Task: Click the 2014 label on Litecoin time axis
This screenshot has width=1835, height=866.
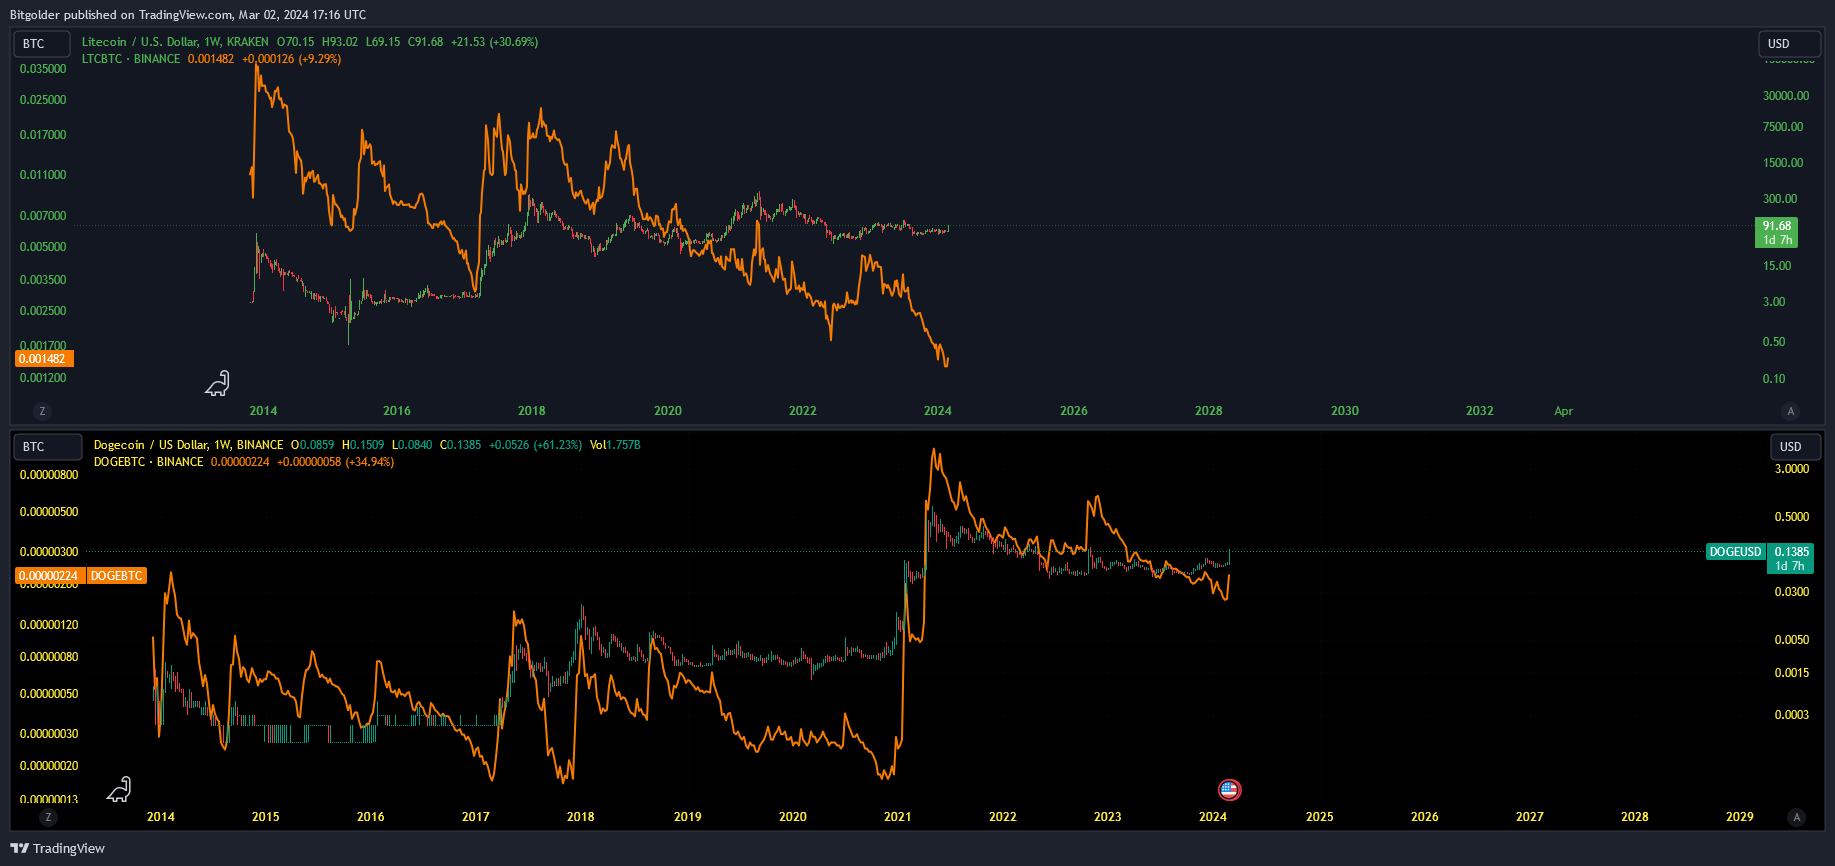Action: 263,411
